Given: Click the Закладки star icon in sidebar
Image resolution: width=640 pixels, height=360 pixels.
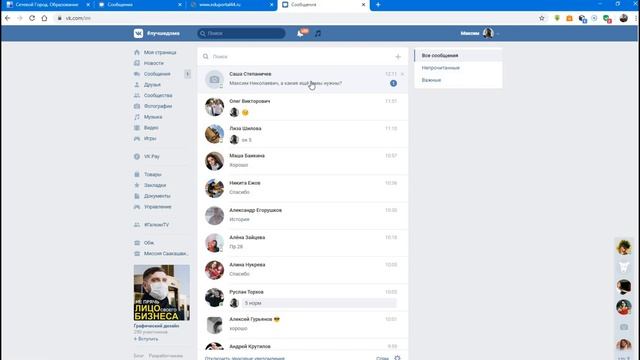Looking at the screenshot, I should (137, 185).
